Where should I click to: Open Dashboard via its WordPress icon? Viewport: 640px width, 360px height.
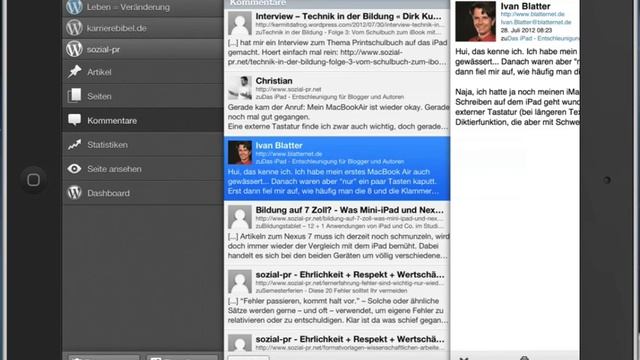tap(74, 193)
